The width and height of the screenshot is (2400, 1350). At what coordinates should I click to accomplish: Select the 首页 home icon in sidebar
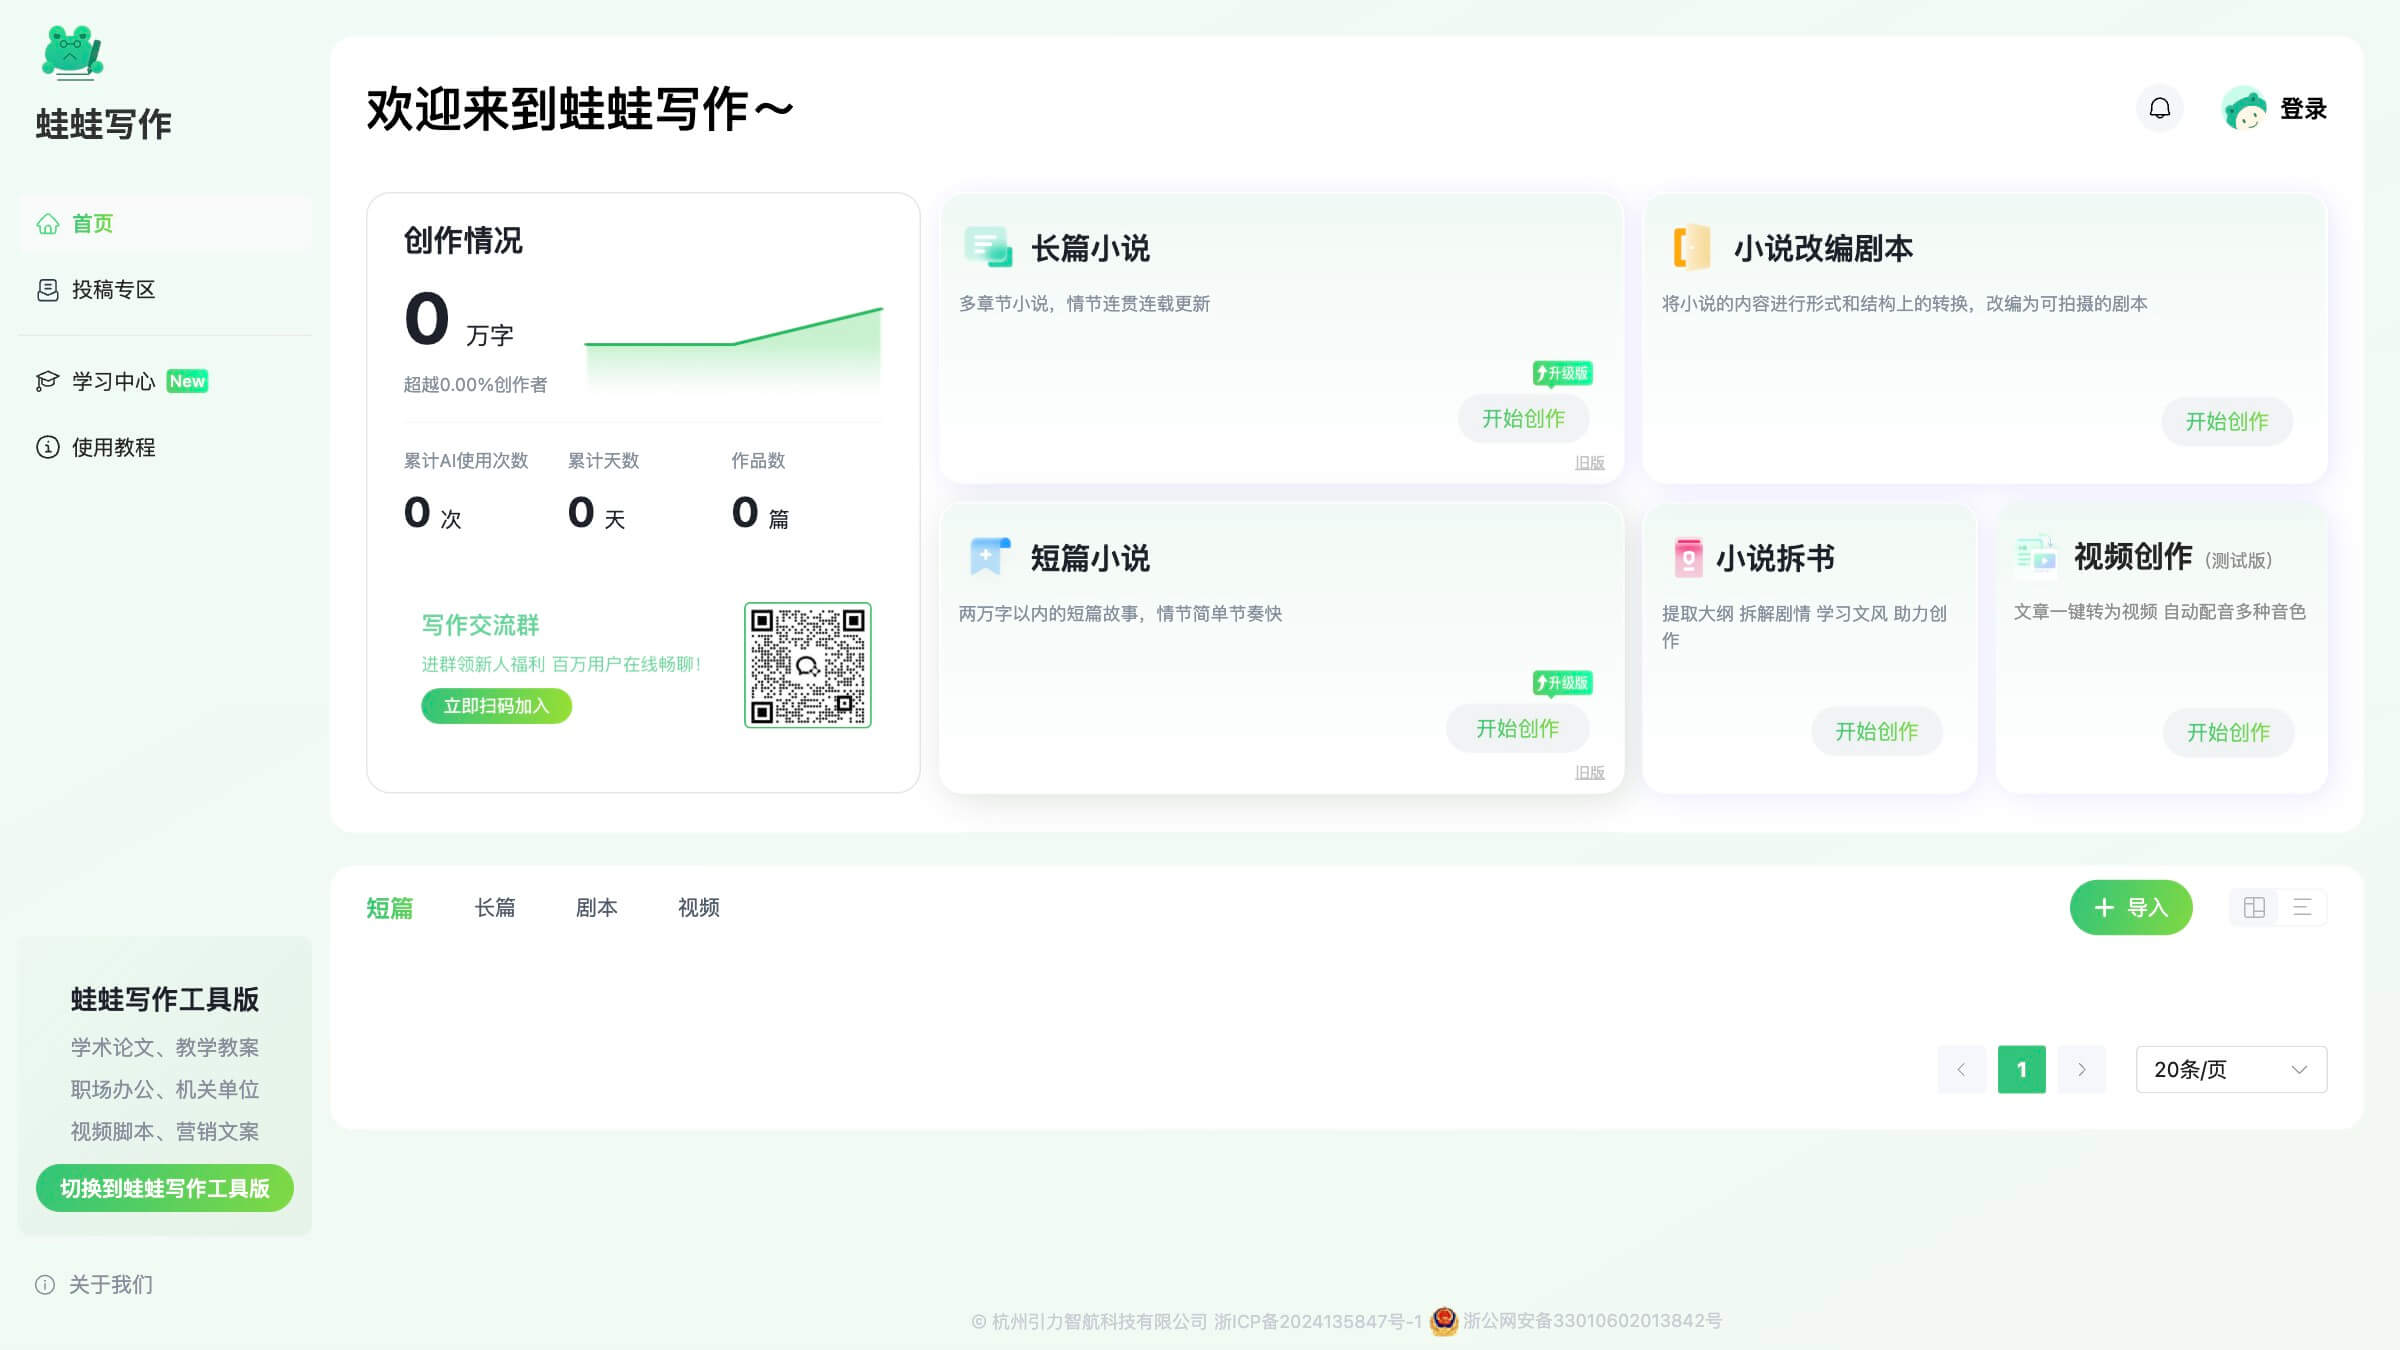[47, 224]
